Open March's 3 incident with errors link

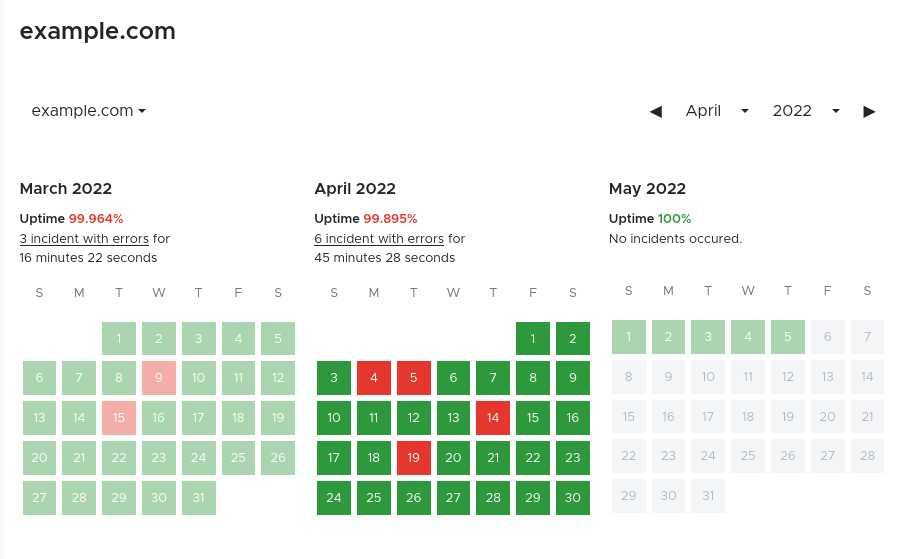(x=84, y=239)
